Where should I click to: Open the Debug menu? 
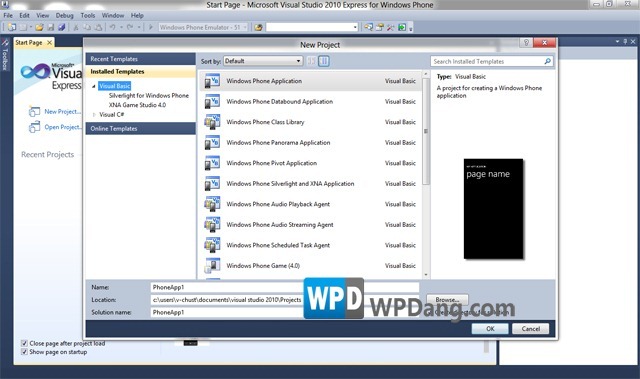(64, 16)
